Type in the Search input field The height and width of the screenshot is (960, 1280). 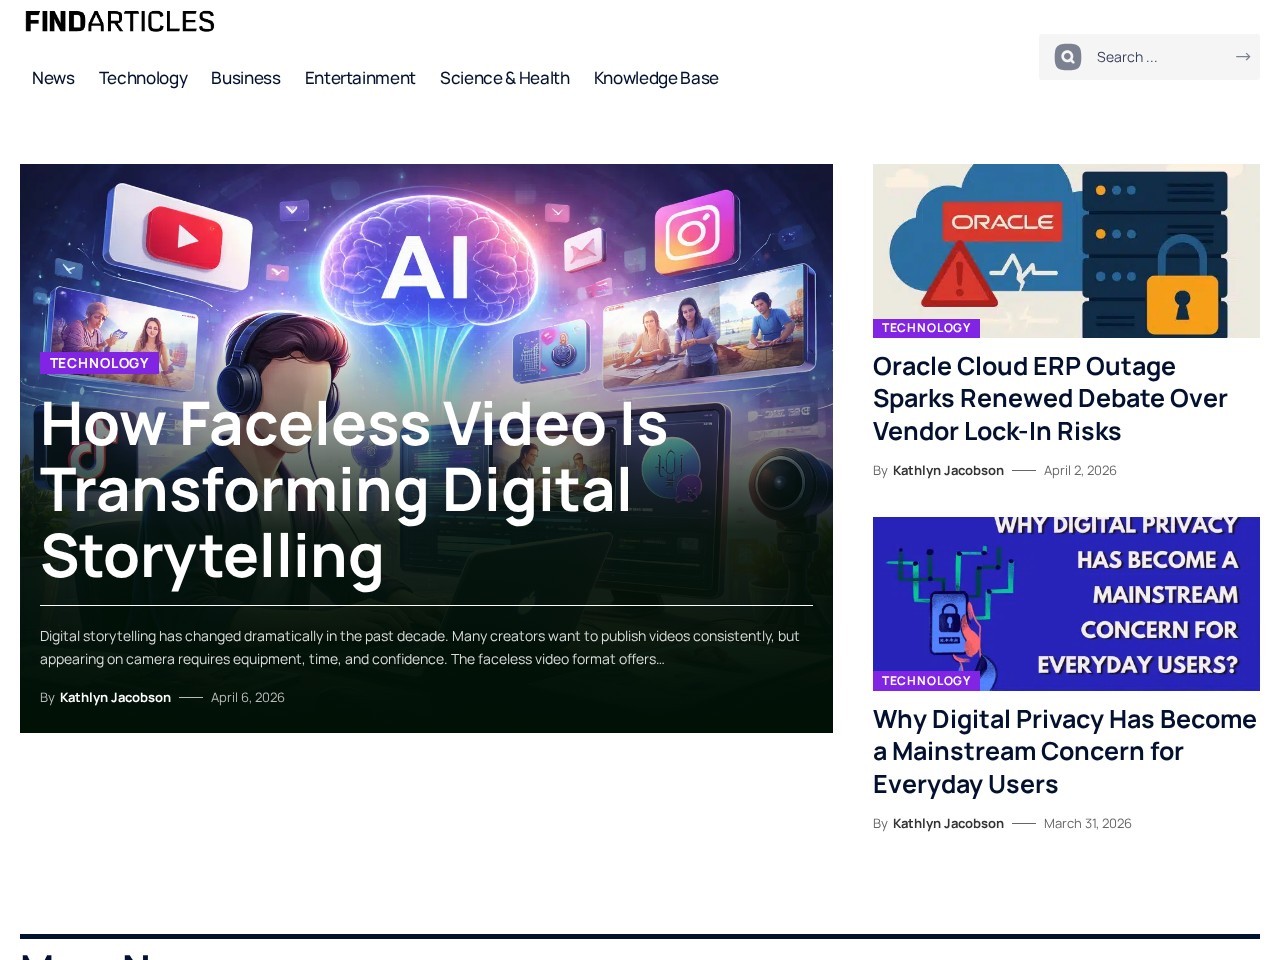click(x=1160, y=57)
